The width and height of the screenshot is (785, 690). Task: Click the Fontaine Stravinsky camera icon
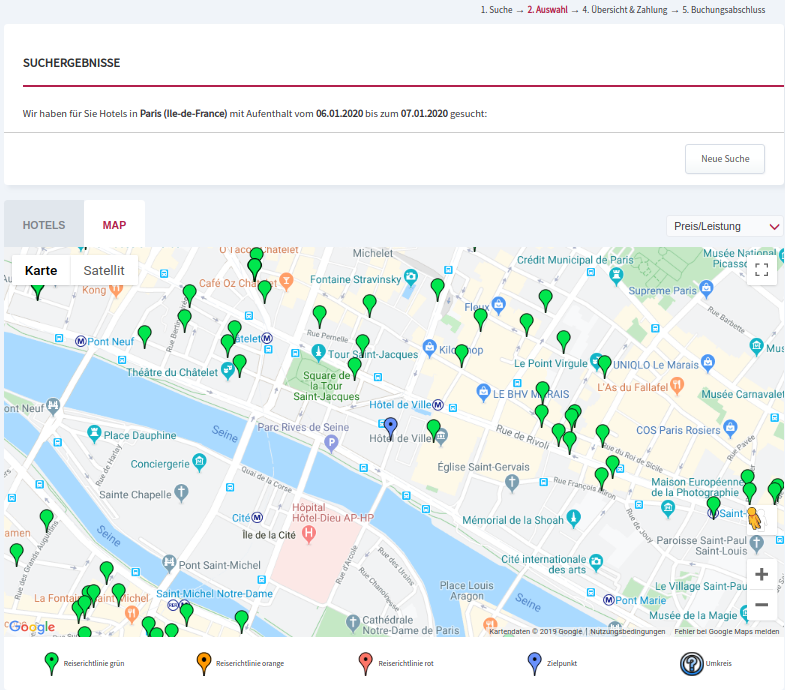pyautogui.click(x=411, y=277)
